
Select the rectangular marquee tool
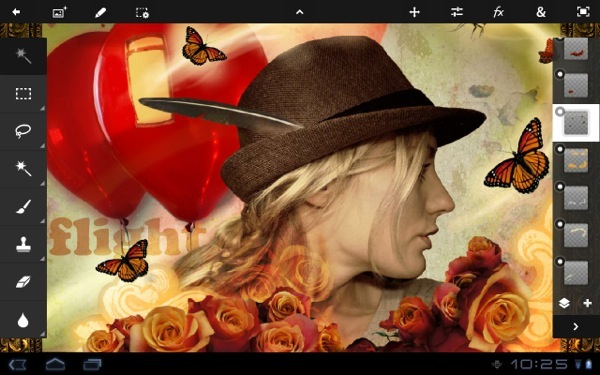click(23, 94)
